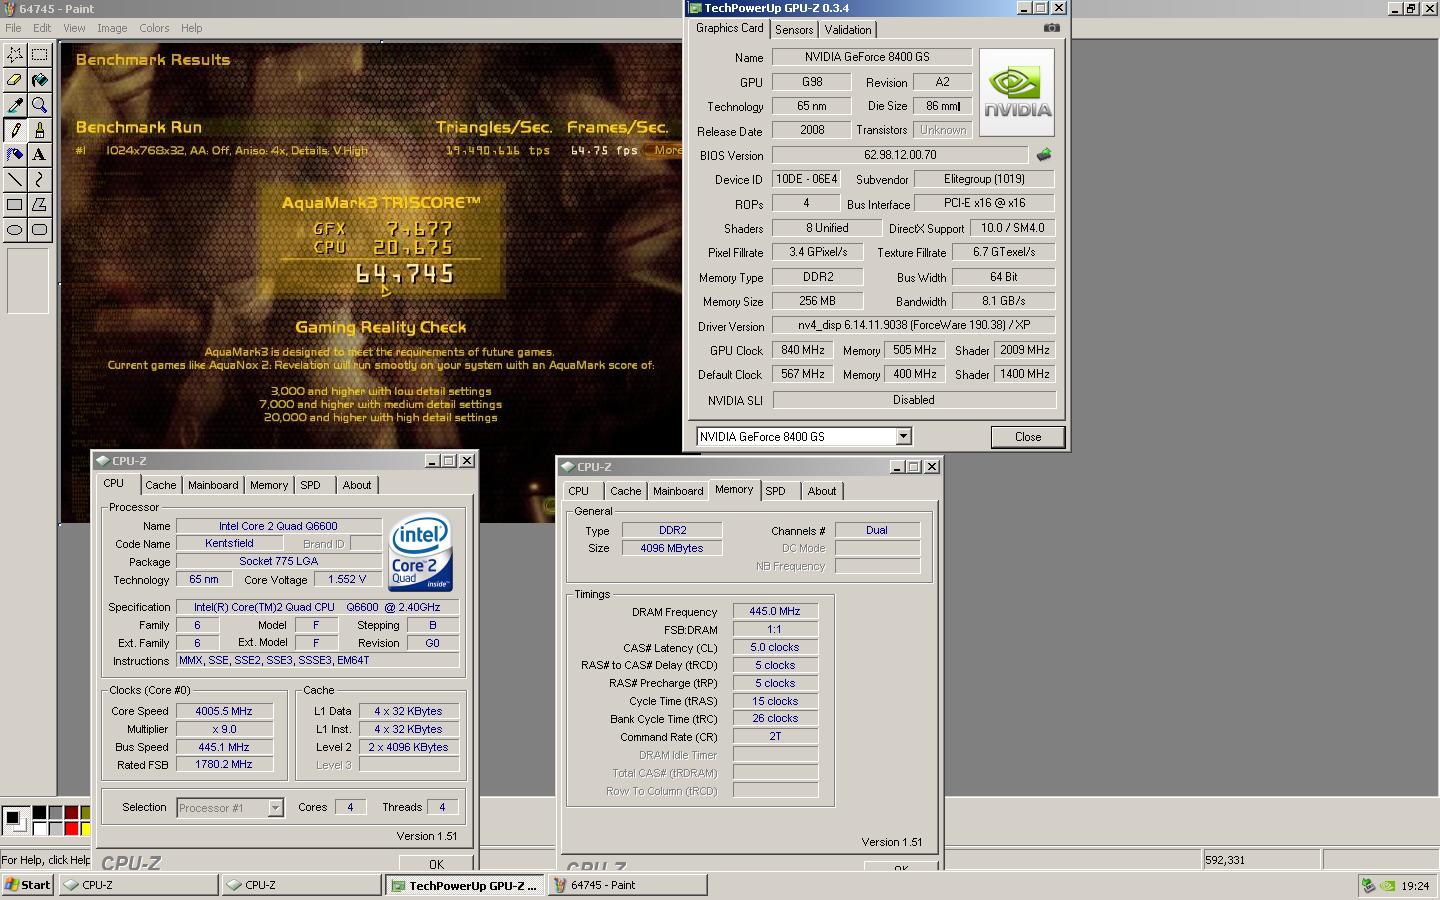Open the graphics card selection dropdown in GPU-Z
Image resolution: width=1440 pixels, height=900 pixels.
point(904,436)
